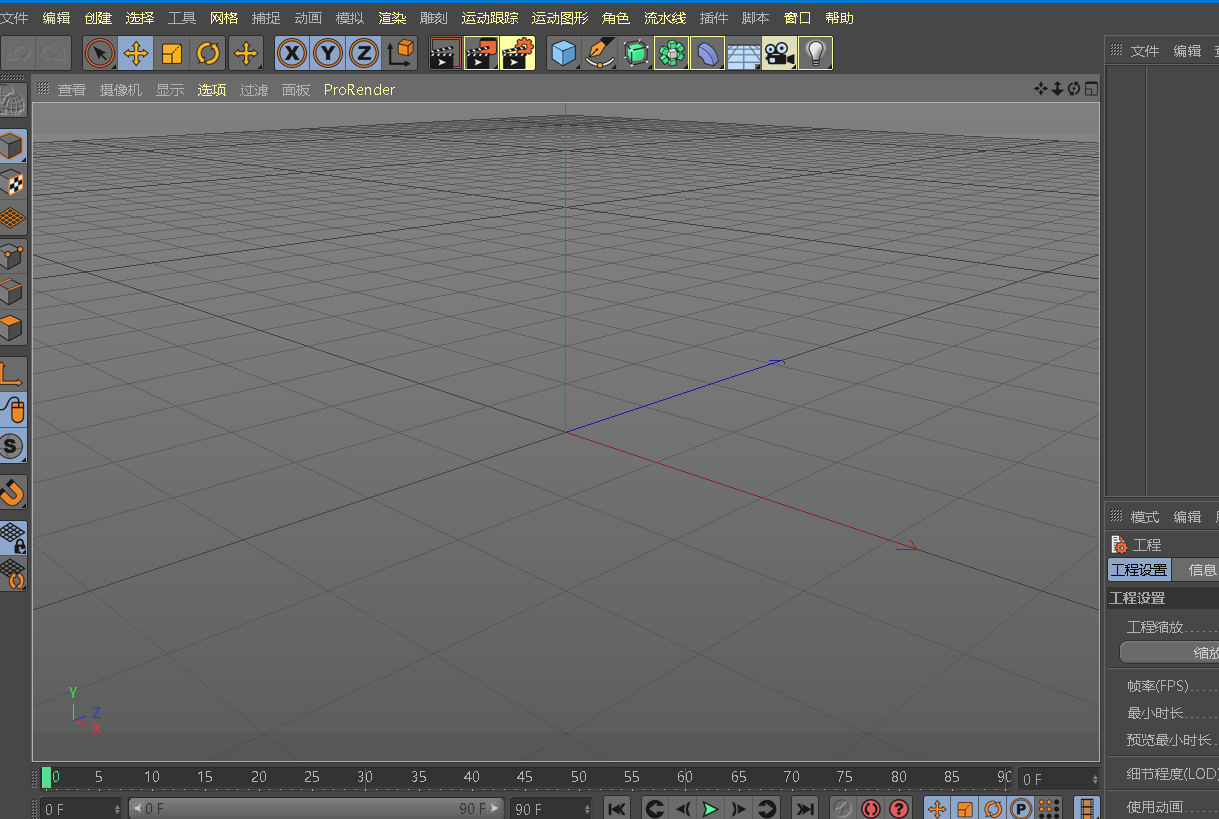The image size is (1219, 819).
Task: Open object manager 编辑 menu
Action: [x=1187, y=51]
